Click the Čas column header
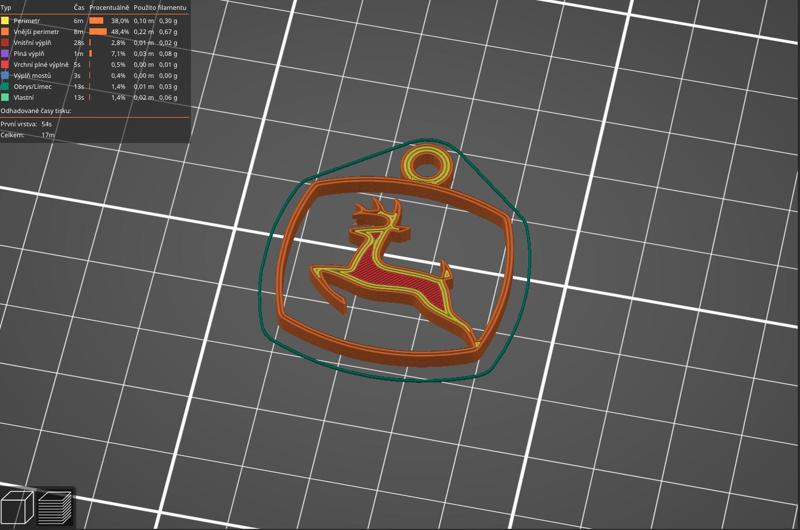The height and width of the screenshot is (530, 800). (x=79, y=8)
